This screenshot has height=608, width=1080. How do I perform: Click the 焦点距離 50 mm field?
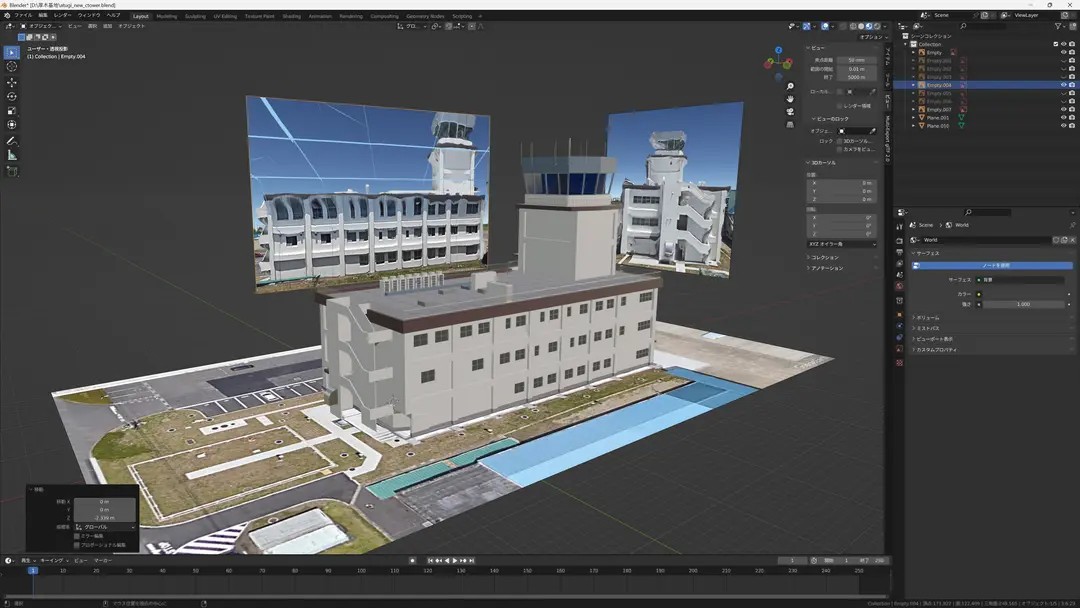point(856,61)
